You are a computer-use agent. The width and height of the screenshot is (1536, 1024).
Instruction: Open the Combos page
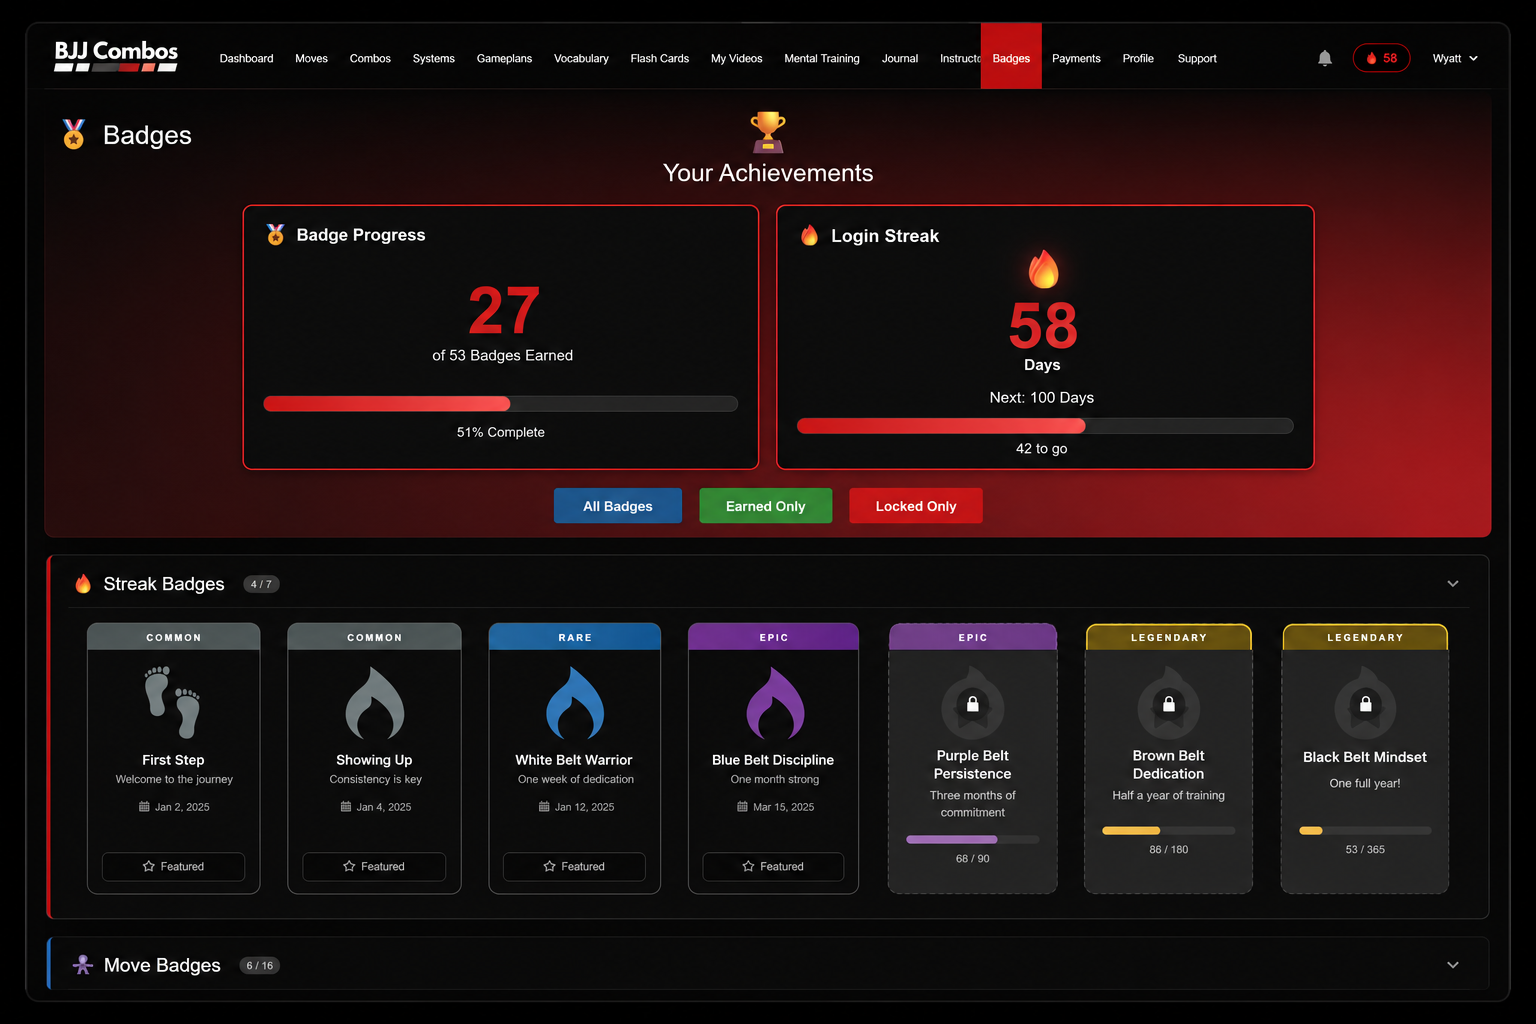pos(370,58)
